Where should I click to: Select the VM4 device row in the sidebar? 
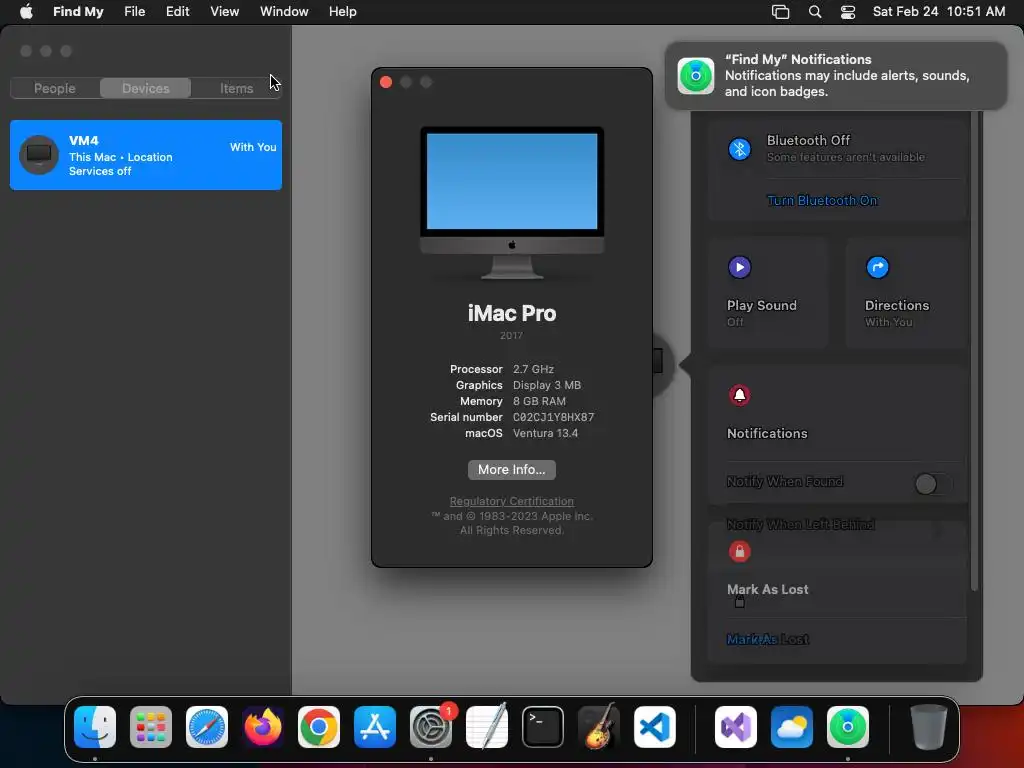146,155
